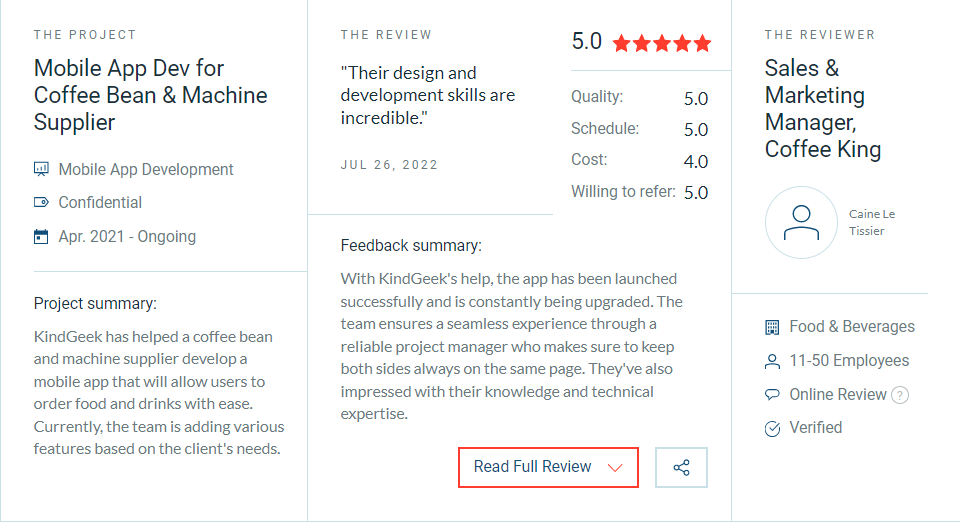The height and width of the screenshot is (522, 960).
Task: Click the employees person icon
Action: [772, 361]
